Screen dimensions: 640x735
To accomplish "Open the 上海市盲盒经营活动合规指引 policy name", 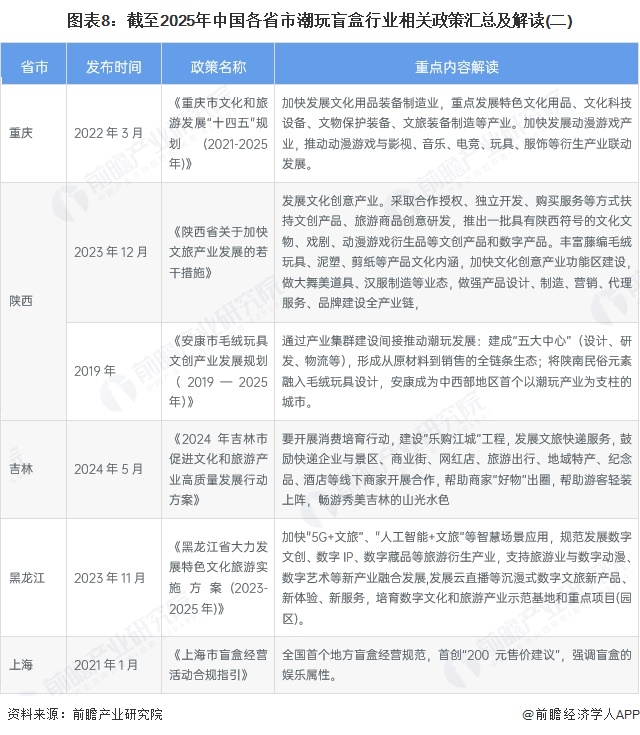I will (217, 664).
